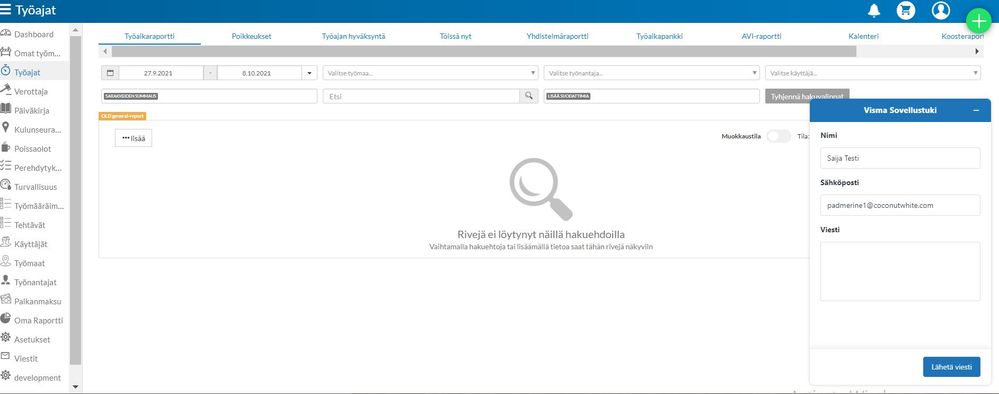Switch to the Työajan hyväksyntä tab
Image resolution: width=999 pixels, height=394 pixels.
click(354, 36)
